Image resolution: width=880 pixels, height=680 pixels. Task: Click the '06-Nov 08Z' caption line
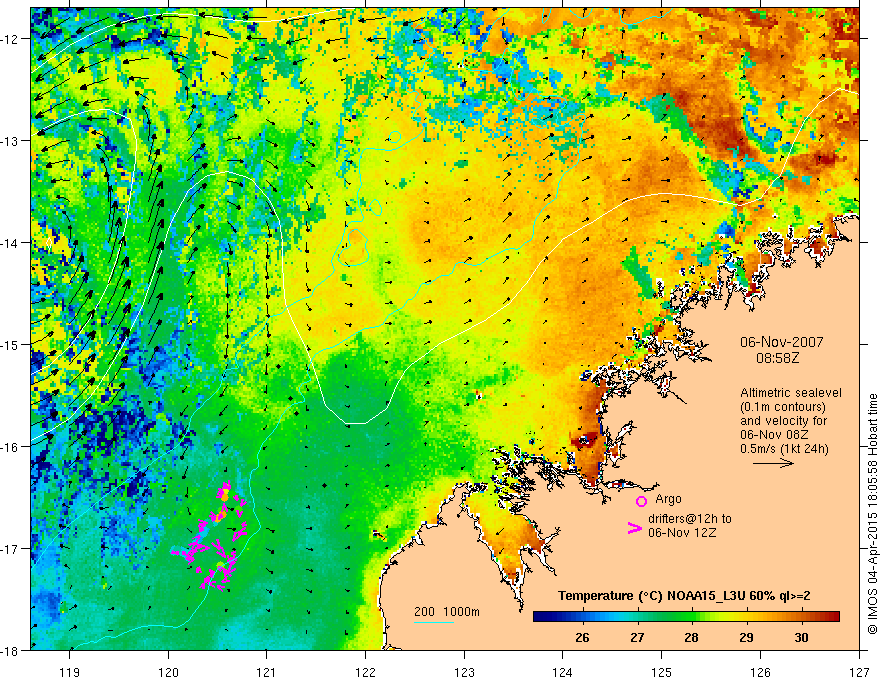coord(773,435)
